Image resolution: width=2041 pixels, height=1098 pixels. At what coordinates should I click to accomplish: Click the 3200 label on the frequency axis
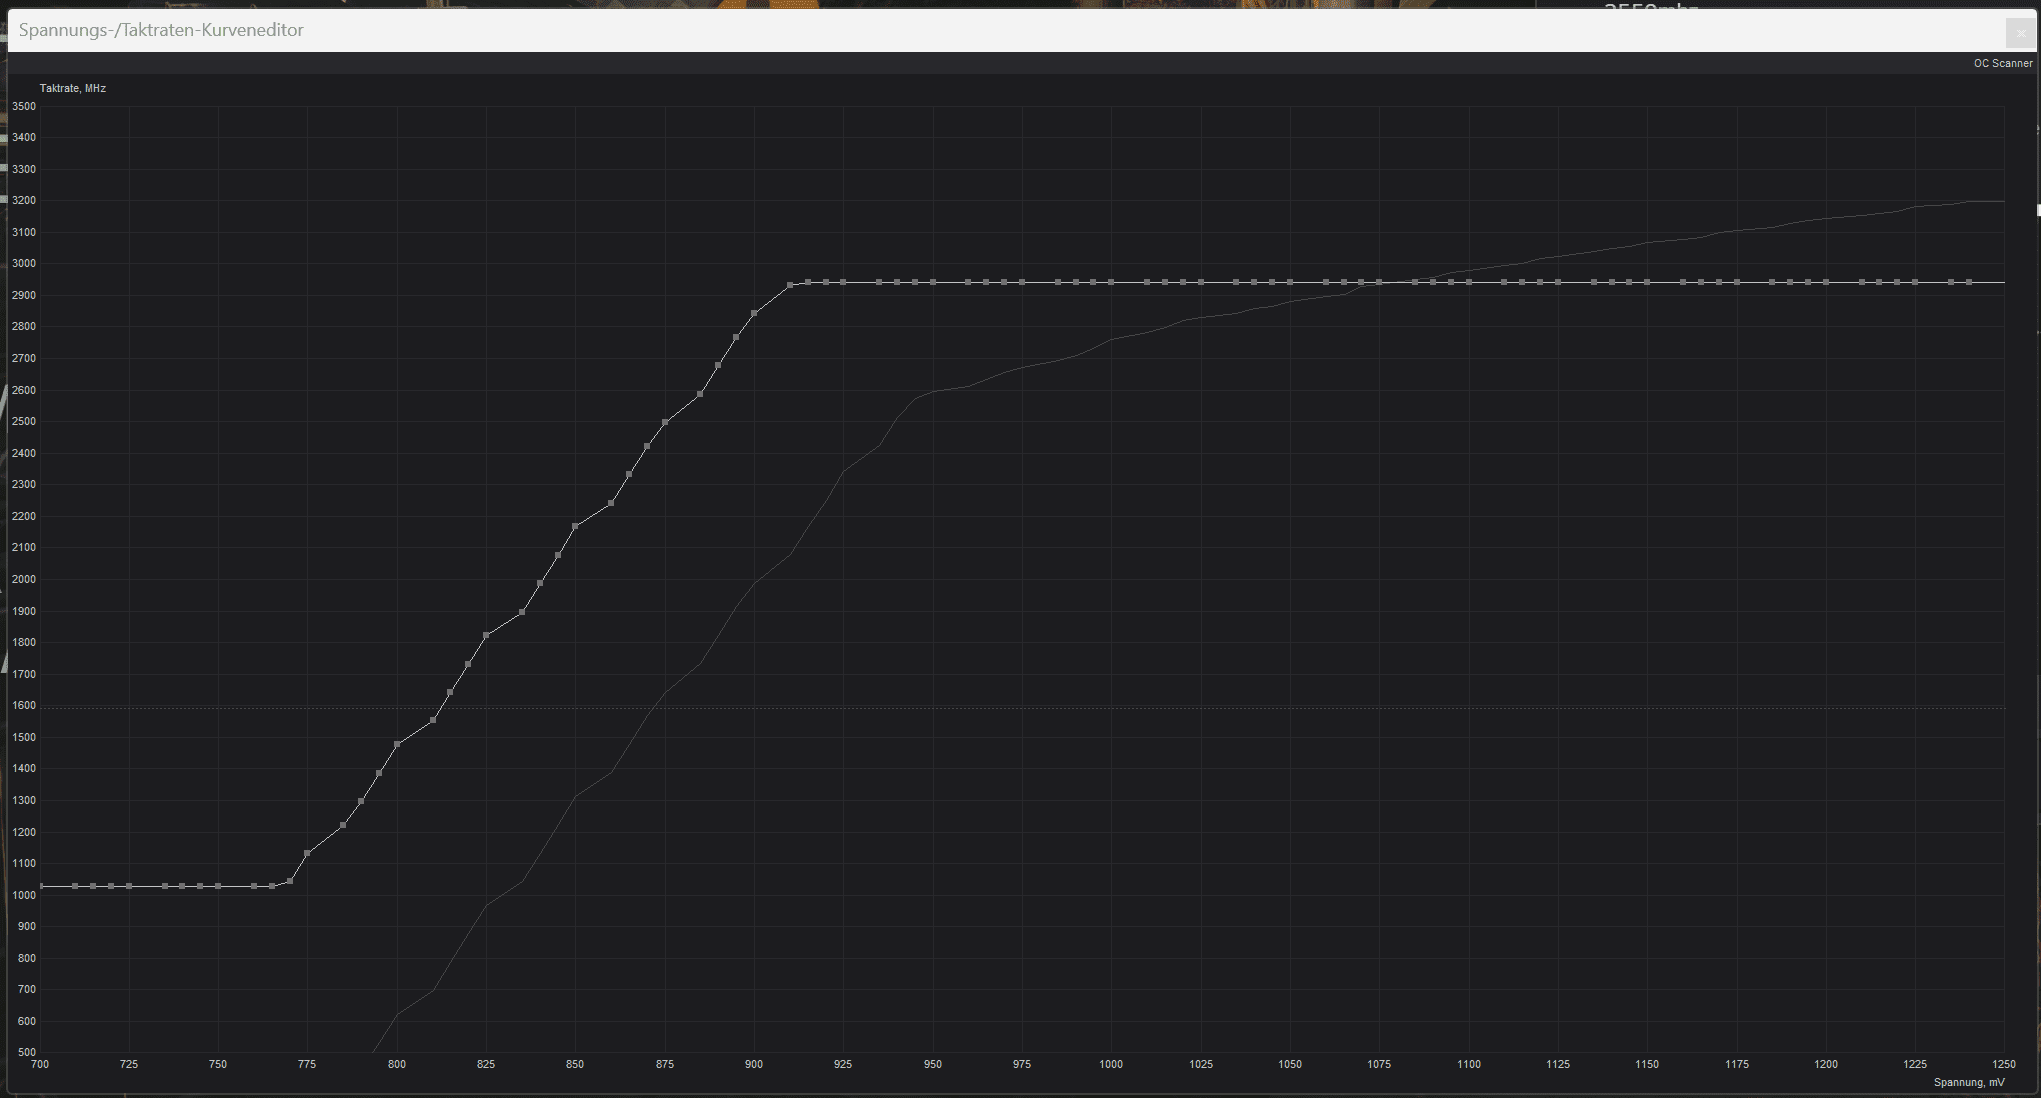24,200
